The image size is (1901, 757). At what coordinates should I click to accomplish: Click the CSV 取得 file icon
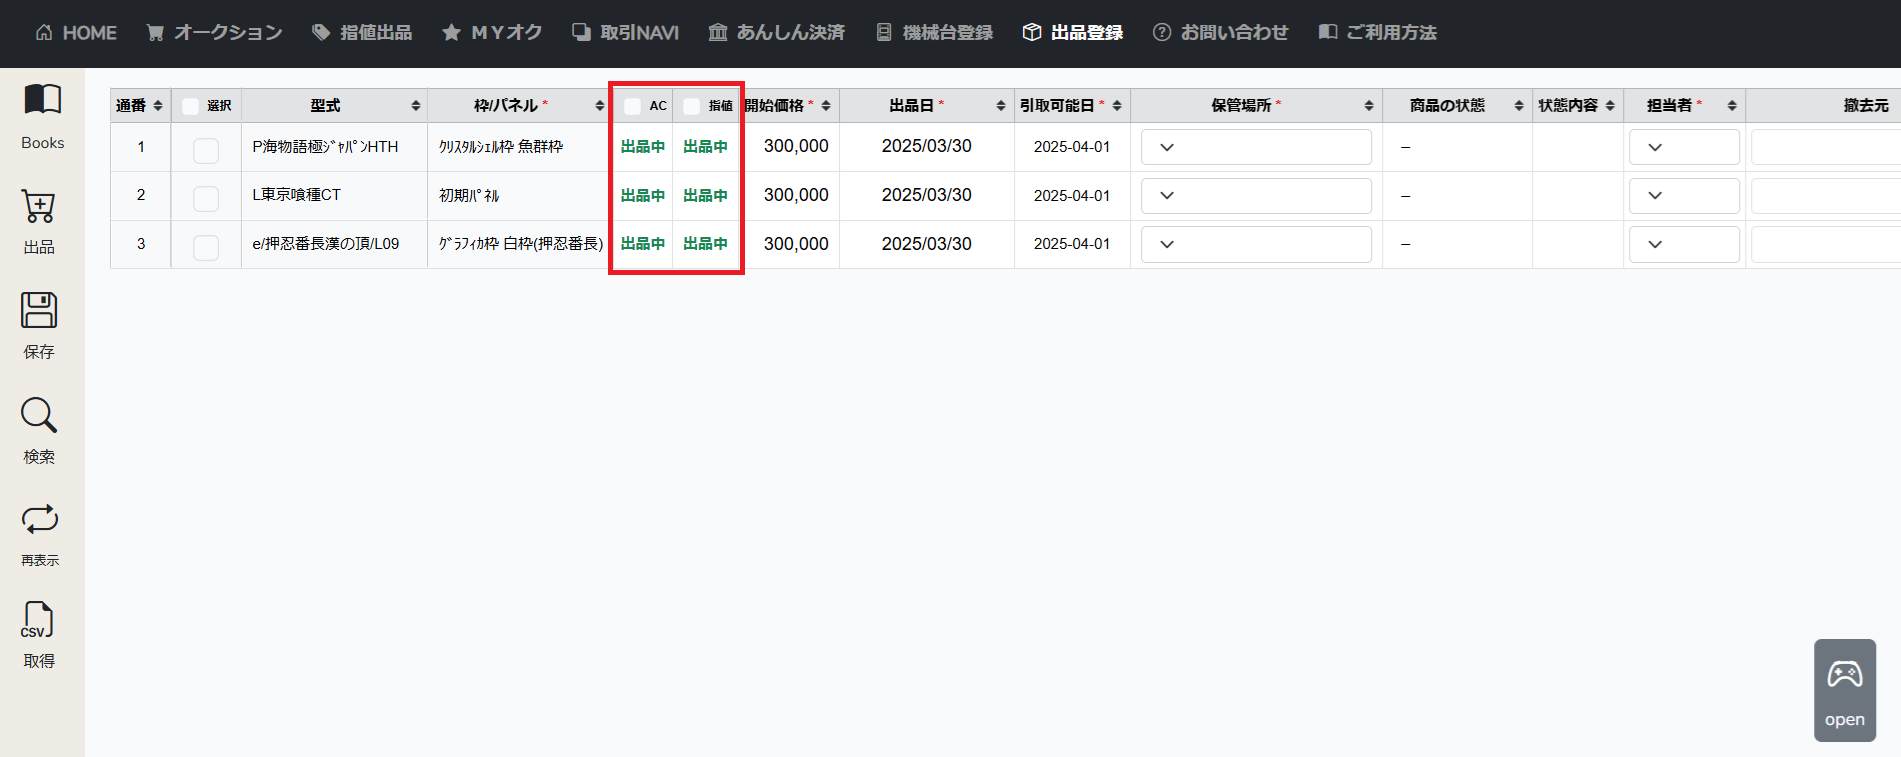pyautogui.click(x=38, y=621)
